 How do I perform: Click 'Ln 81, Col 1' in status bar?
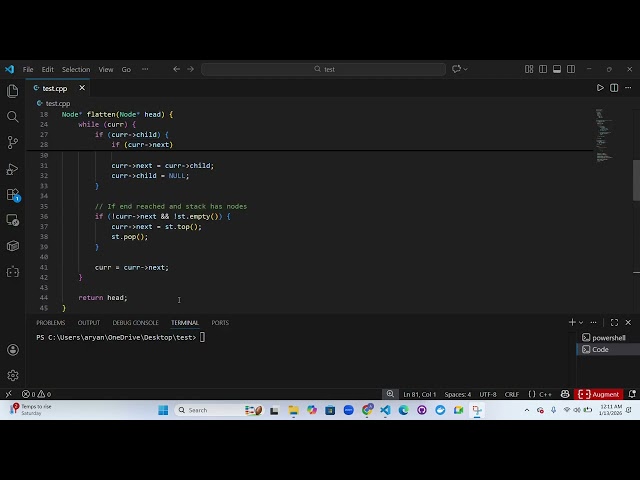[x=420, y=394]
